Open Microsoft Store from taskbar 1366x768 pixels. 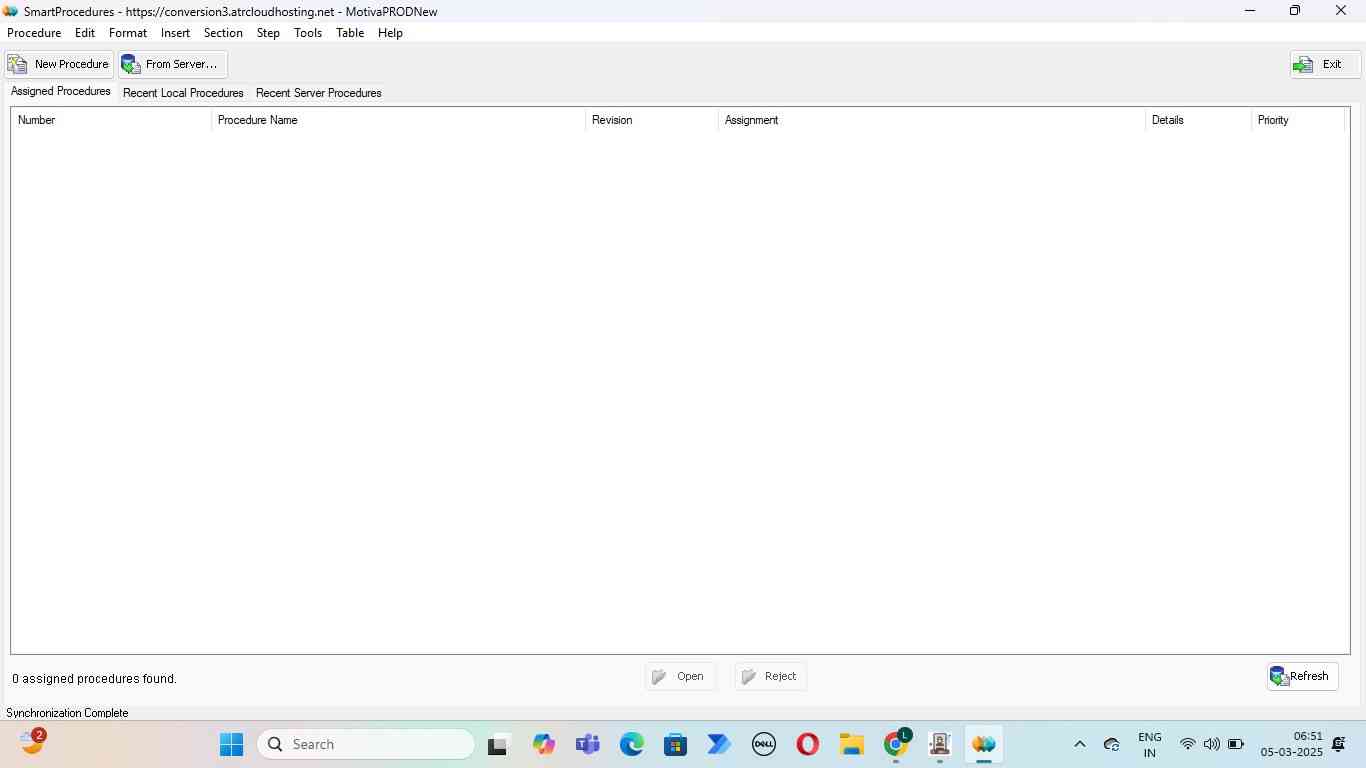[x=675, y=745]
